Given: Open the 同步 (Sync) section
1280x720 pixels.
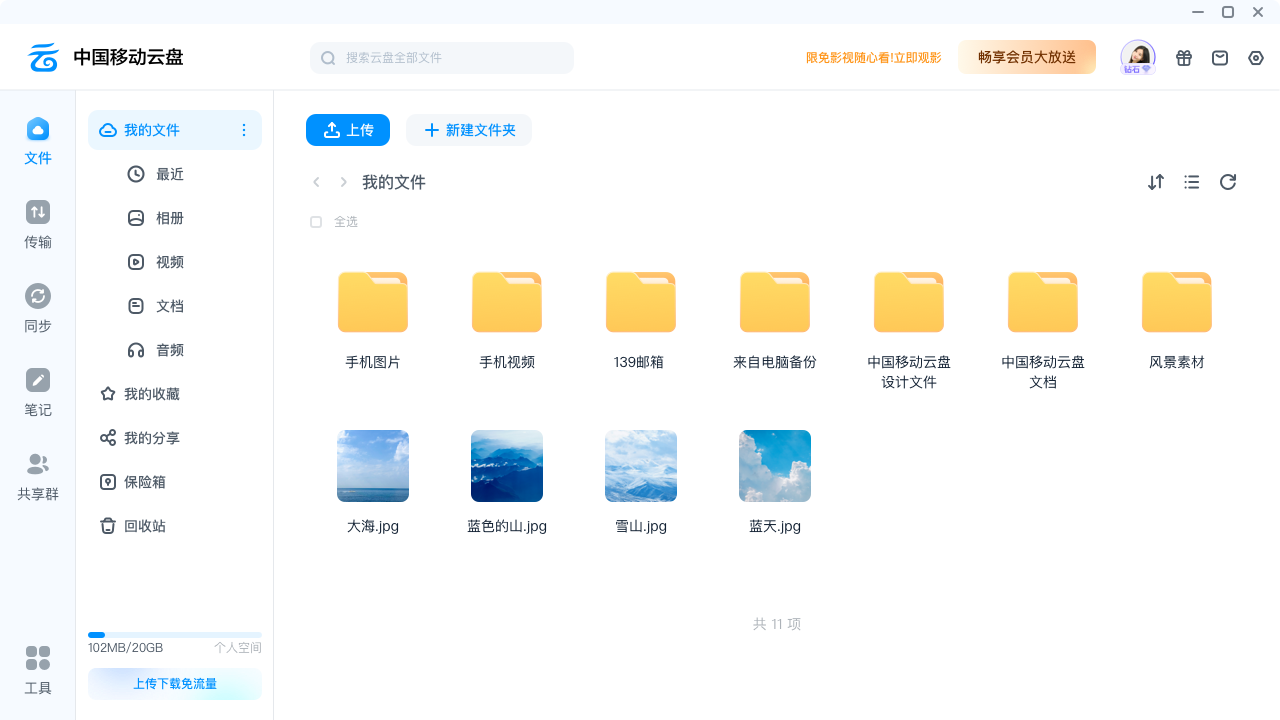Looking at the screenshot, I should click(x=38, y=308).
